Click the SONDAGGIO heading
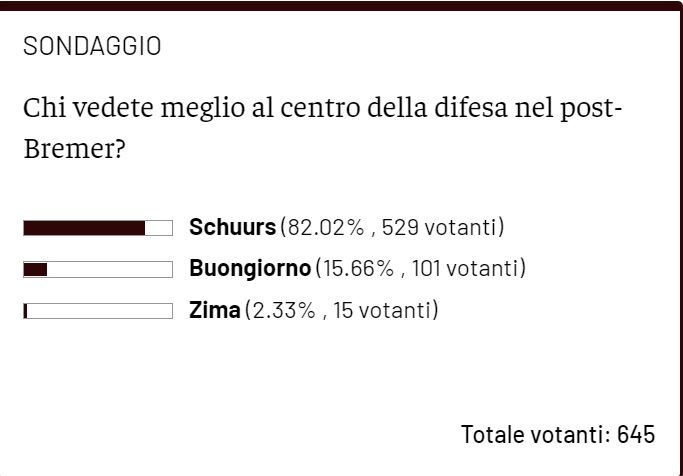683x476 pixels. coord(91,46)
